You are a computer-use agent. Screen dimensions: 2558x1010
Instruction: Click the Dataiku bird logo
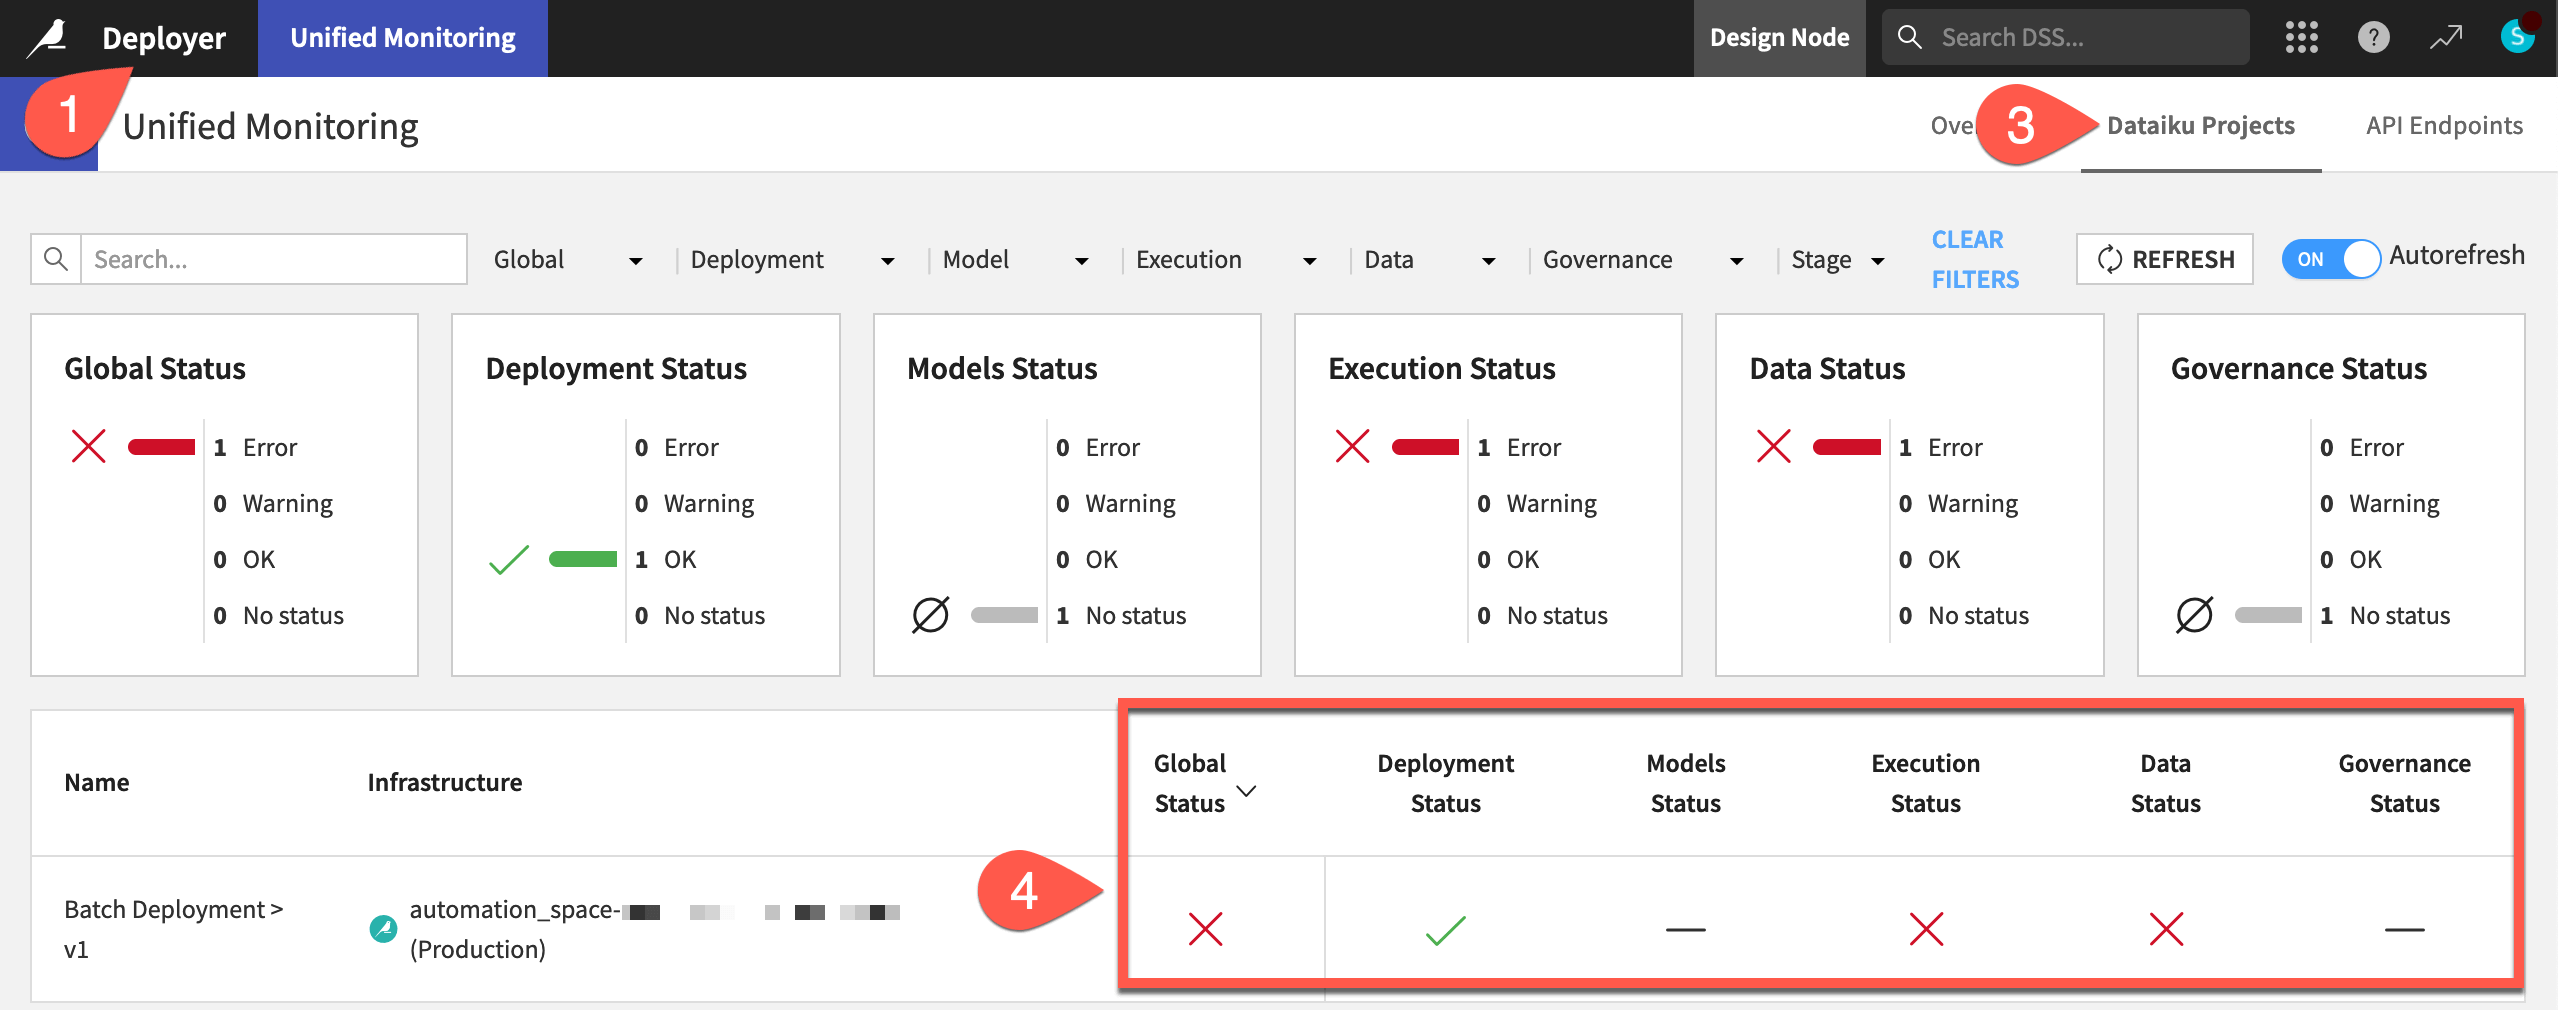47,38
